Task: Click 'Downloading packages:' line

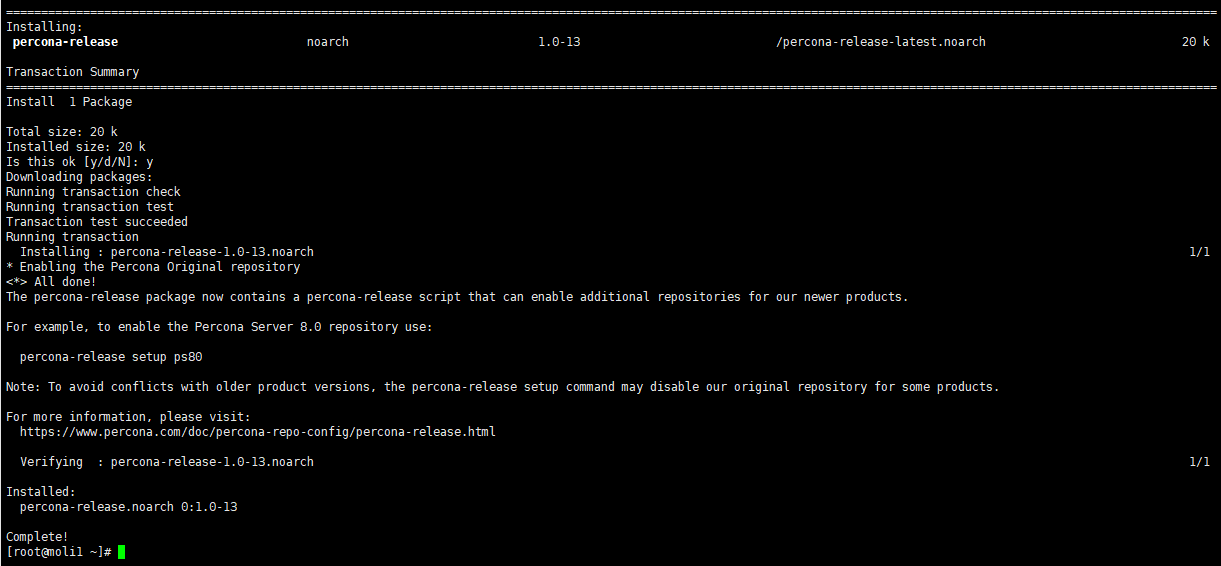Action: click(80, 177)
